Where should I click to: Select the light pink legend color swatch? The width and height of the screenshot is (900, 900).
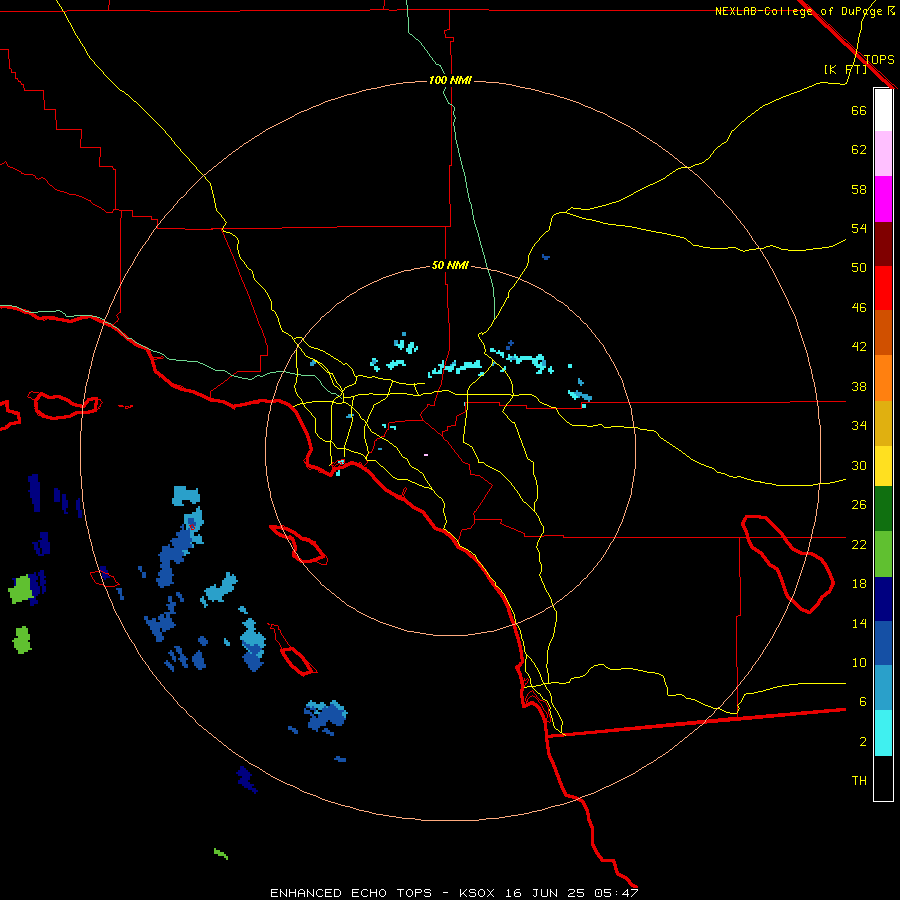(883, 153)
